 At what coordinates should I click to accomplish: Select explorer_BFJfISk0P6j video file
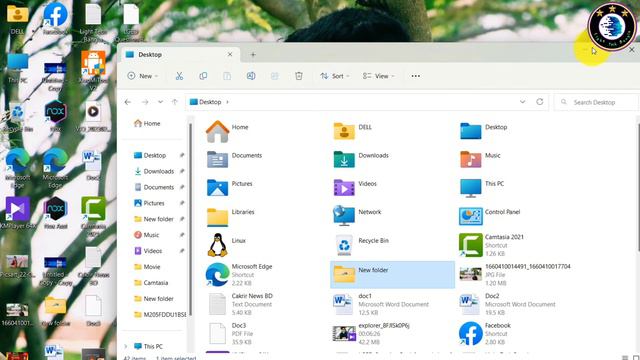(371, 333)
